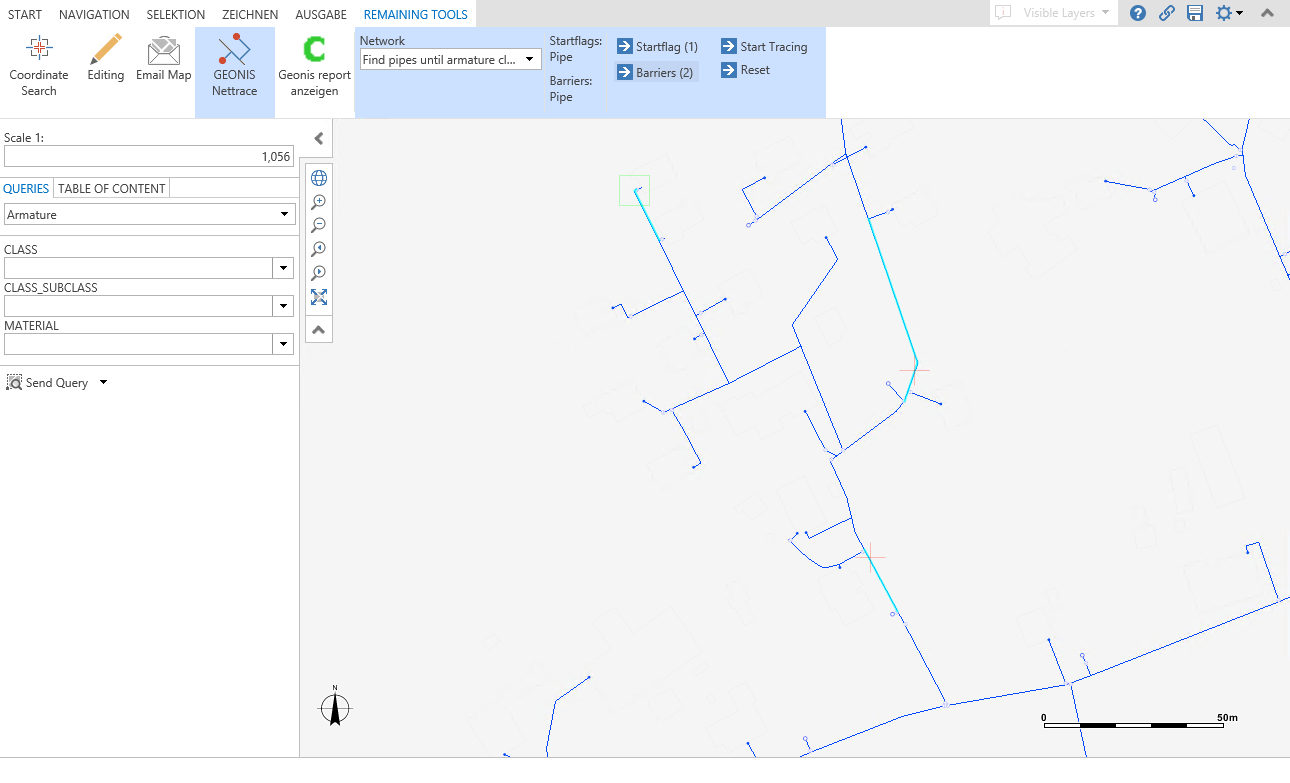Select the zoom-in magnifier tool
Image resolution: width=1290 pixels, height=783 pixels.
[x=318, y=201]
